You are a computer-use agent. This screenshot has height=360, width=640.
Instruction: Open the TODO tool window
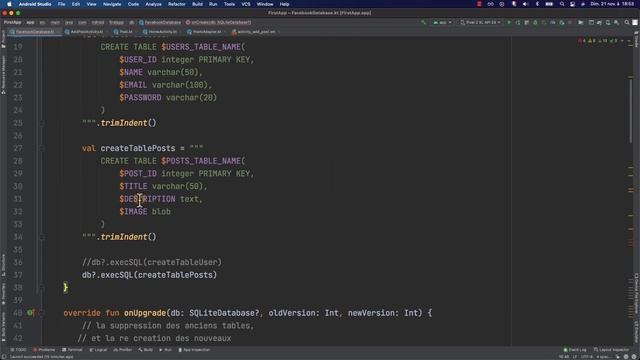point(18,350)
